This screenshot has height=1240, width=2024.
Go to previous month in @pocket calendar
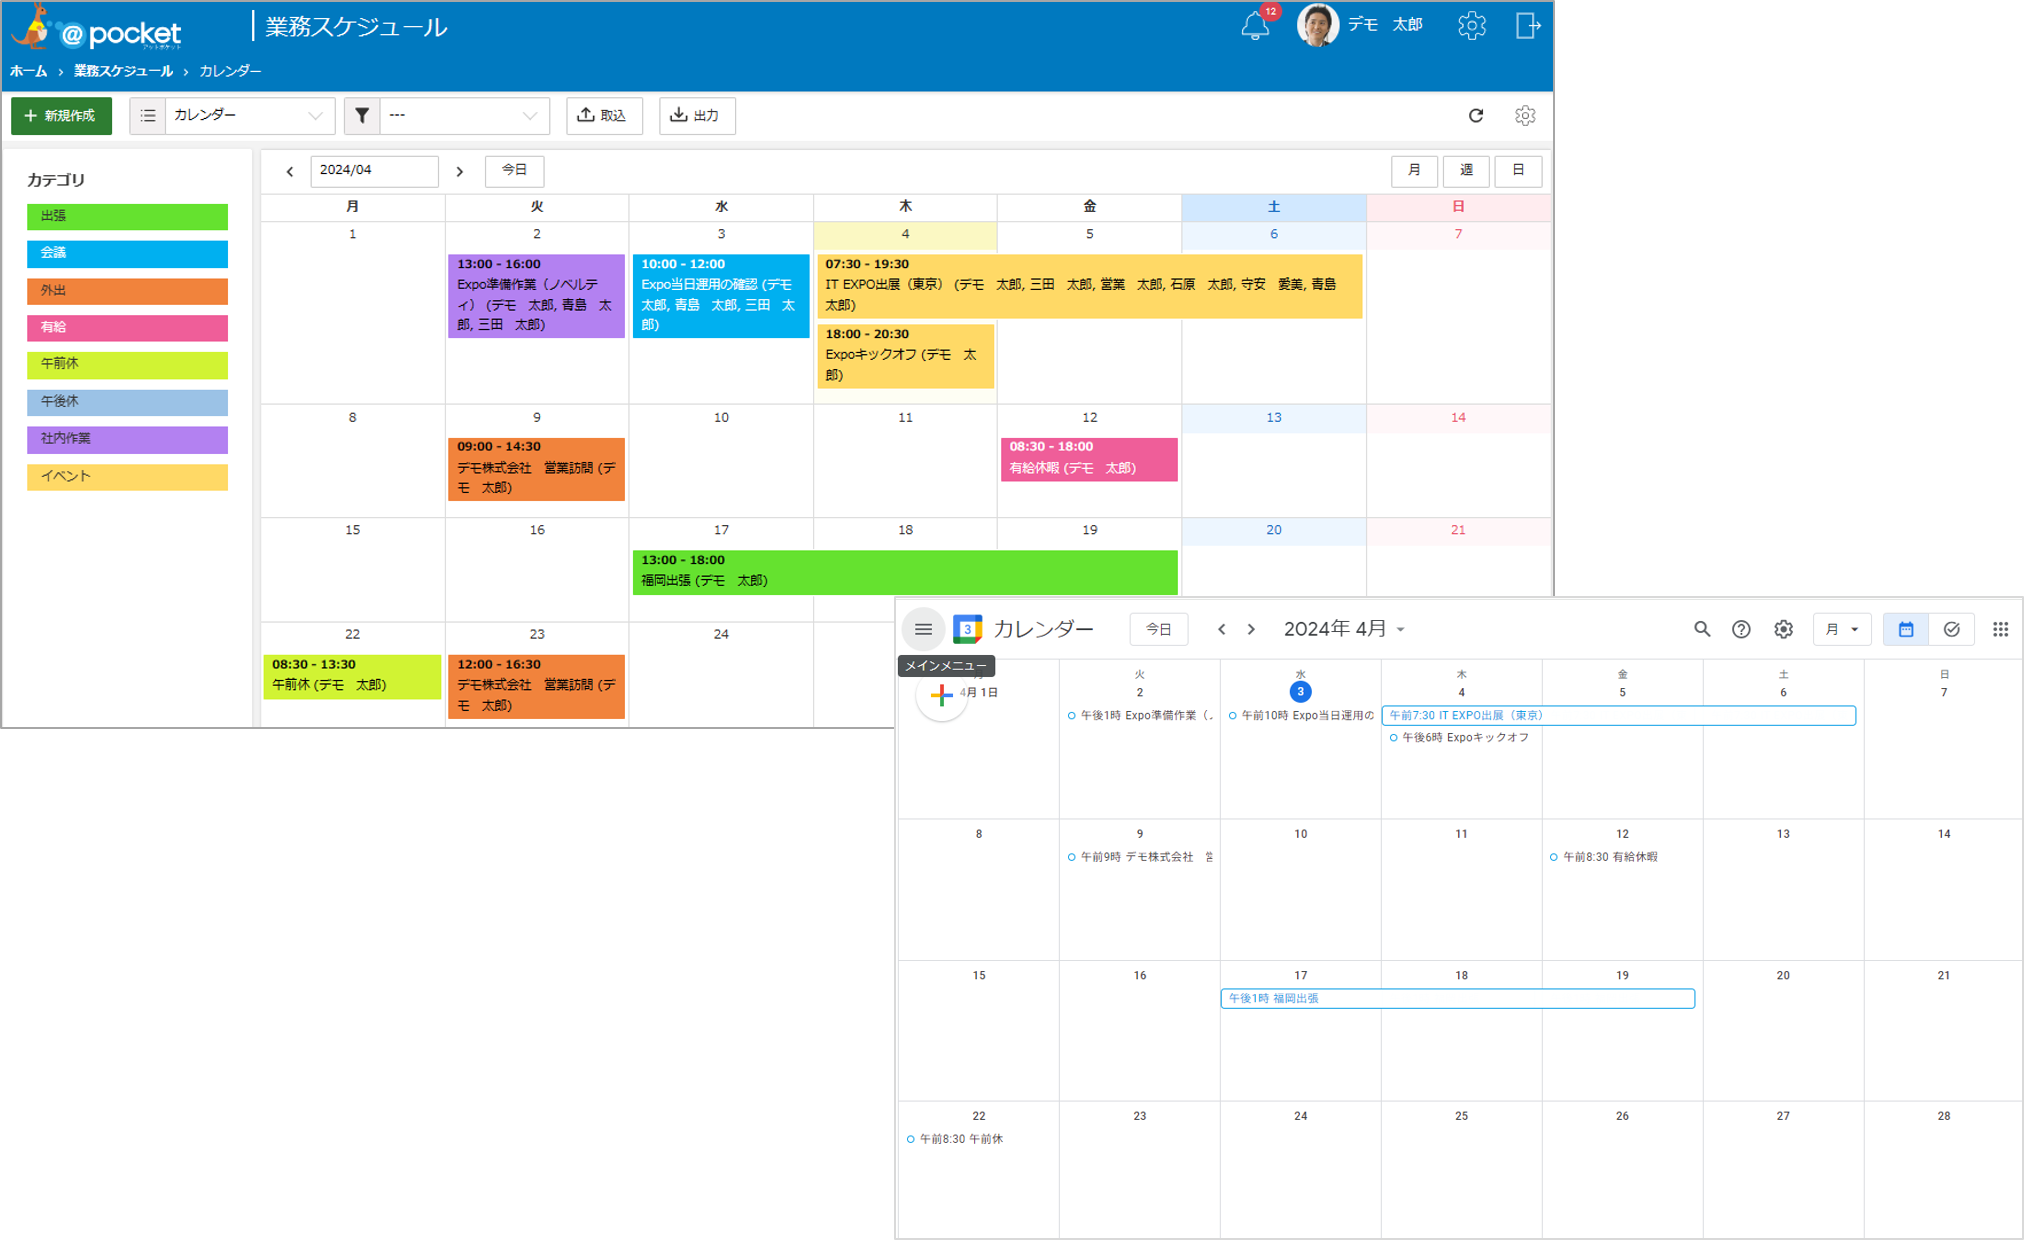290,171
